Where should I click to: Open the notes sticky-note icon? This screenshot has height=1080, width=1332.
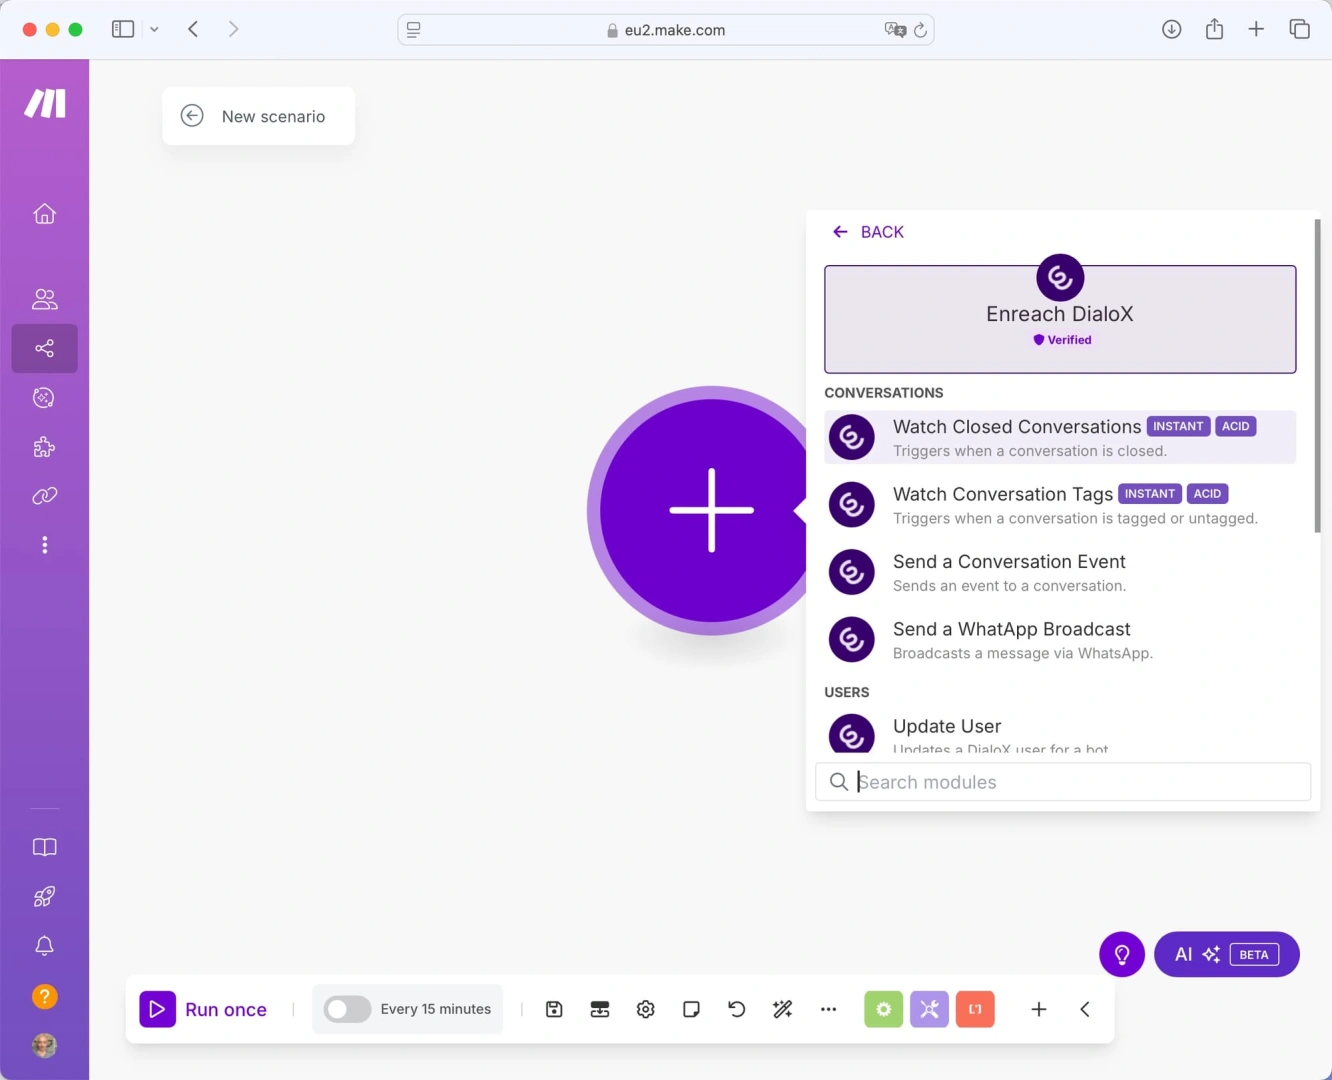[690, 1009]
